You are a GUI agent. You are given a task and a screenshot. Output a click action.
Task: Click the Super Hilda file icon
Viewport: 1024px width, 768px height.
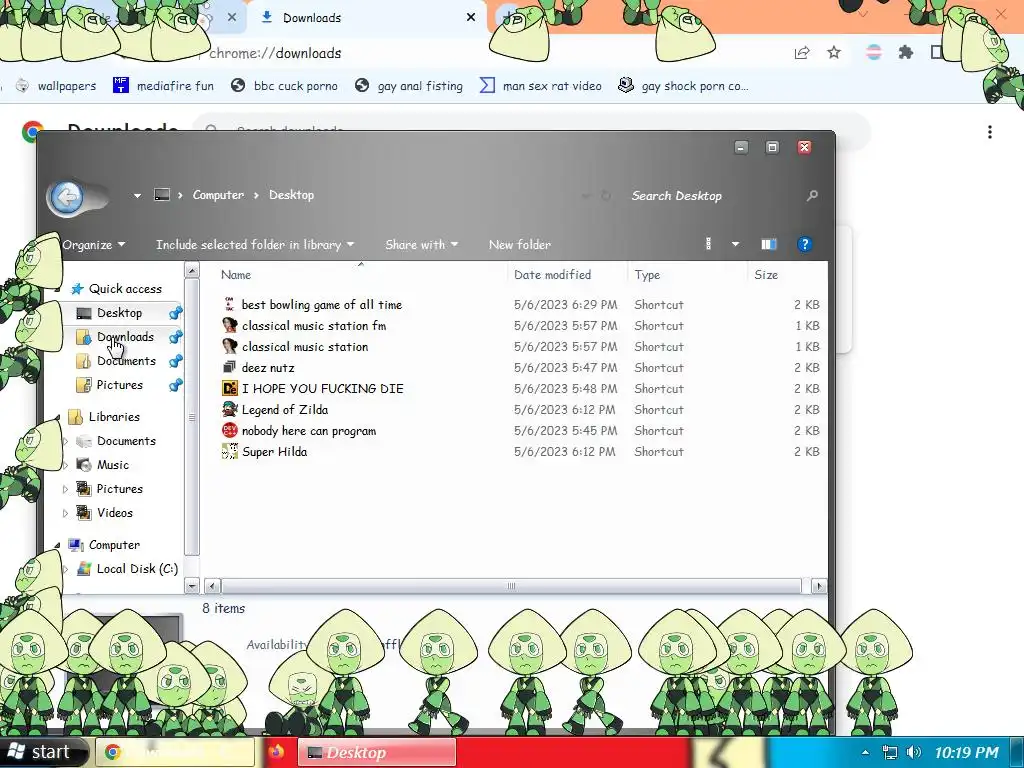(x=230, y=452)
